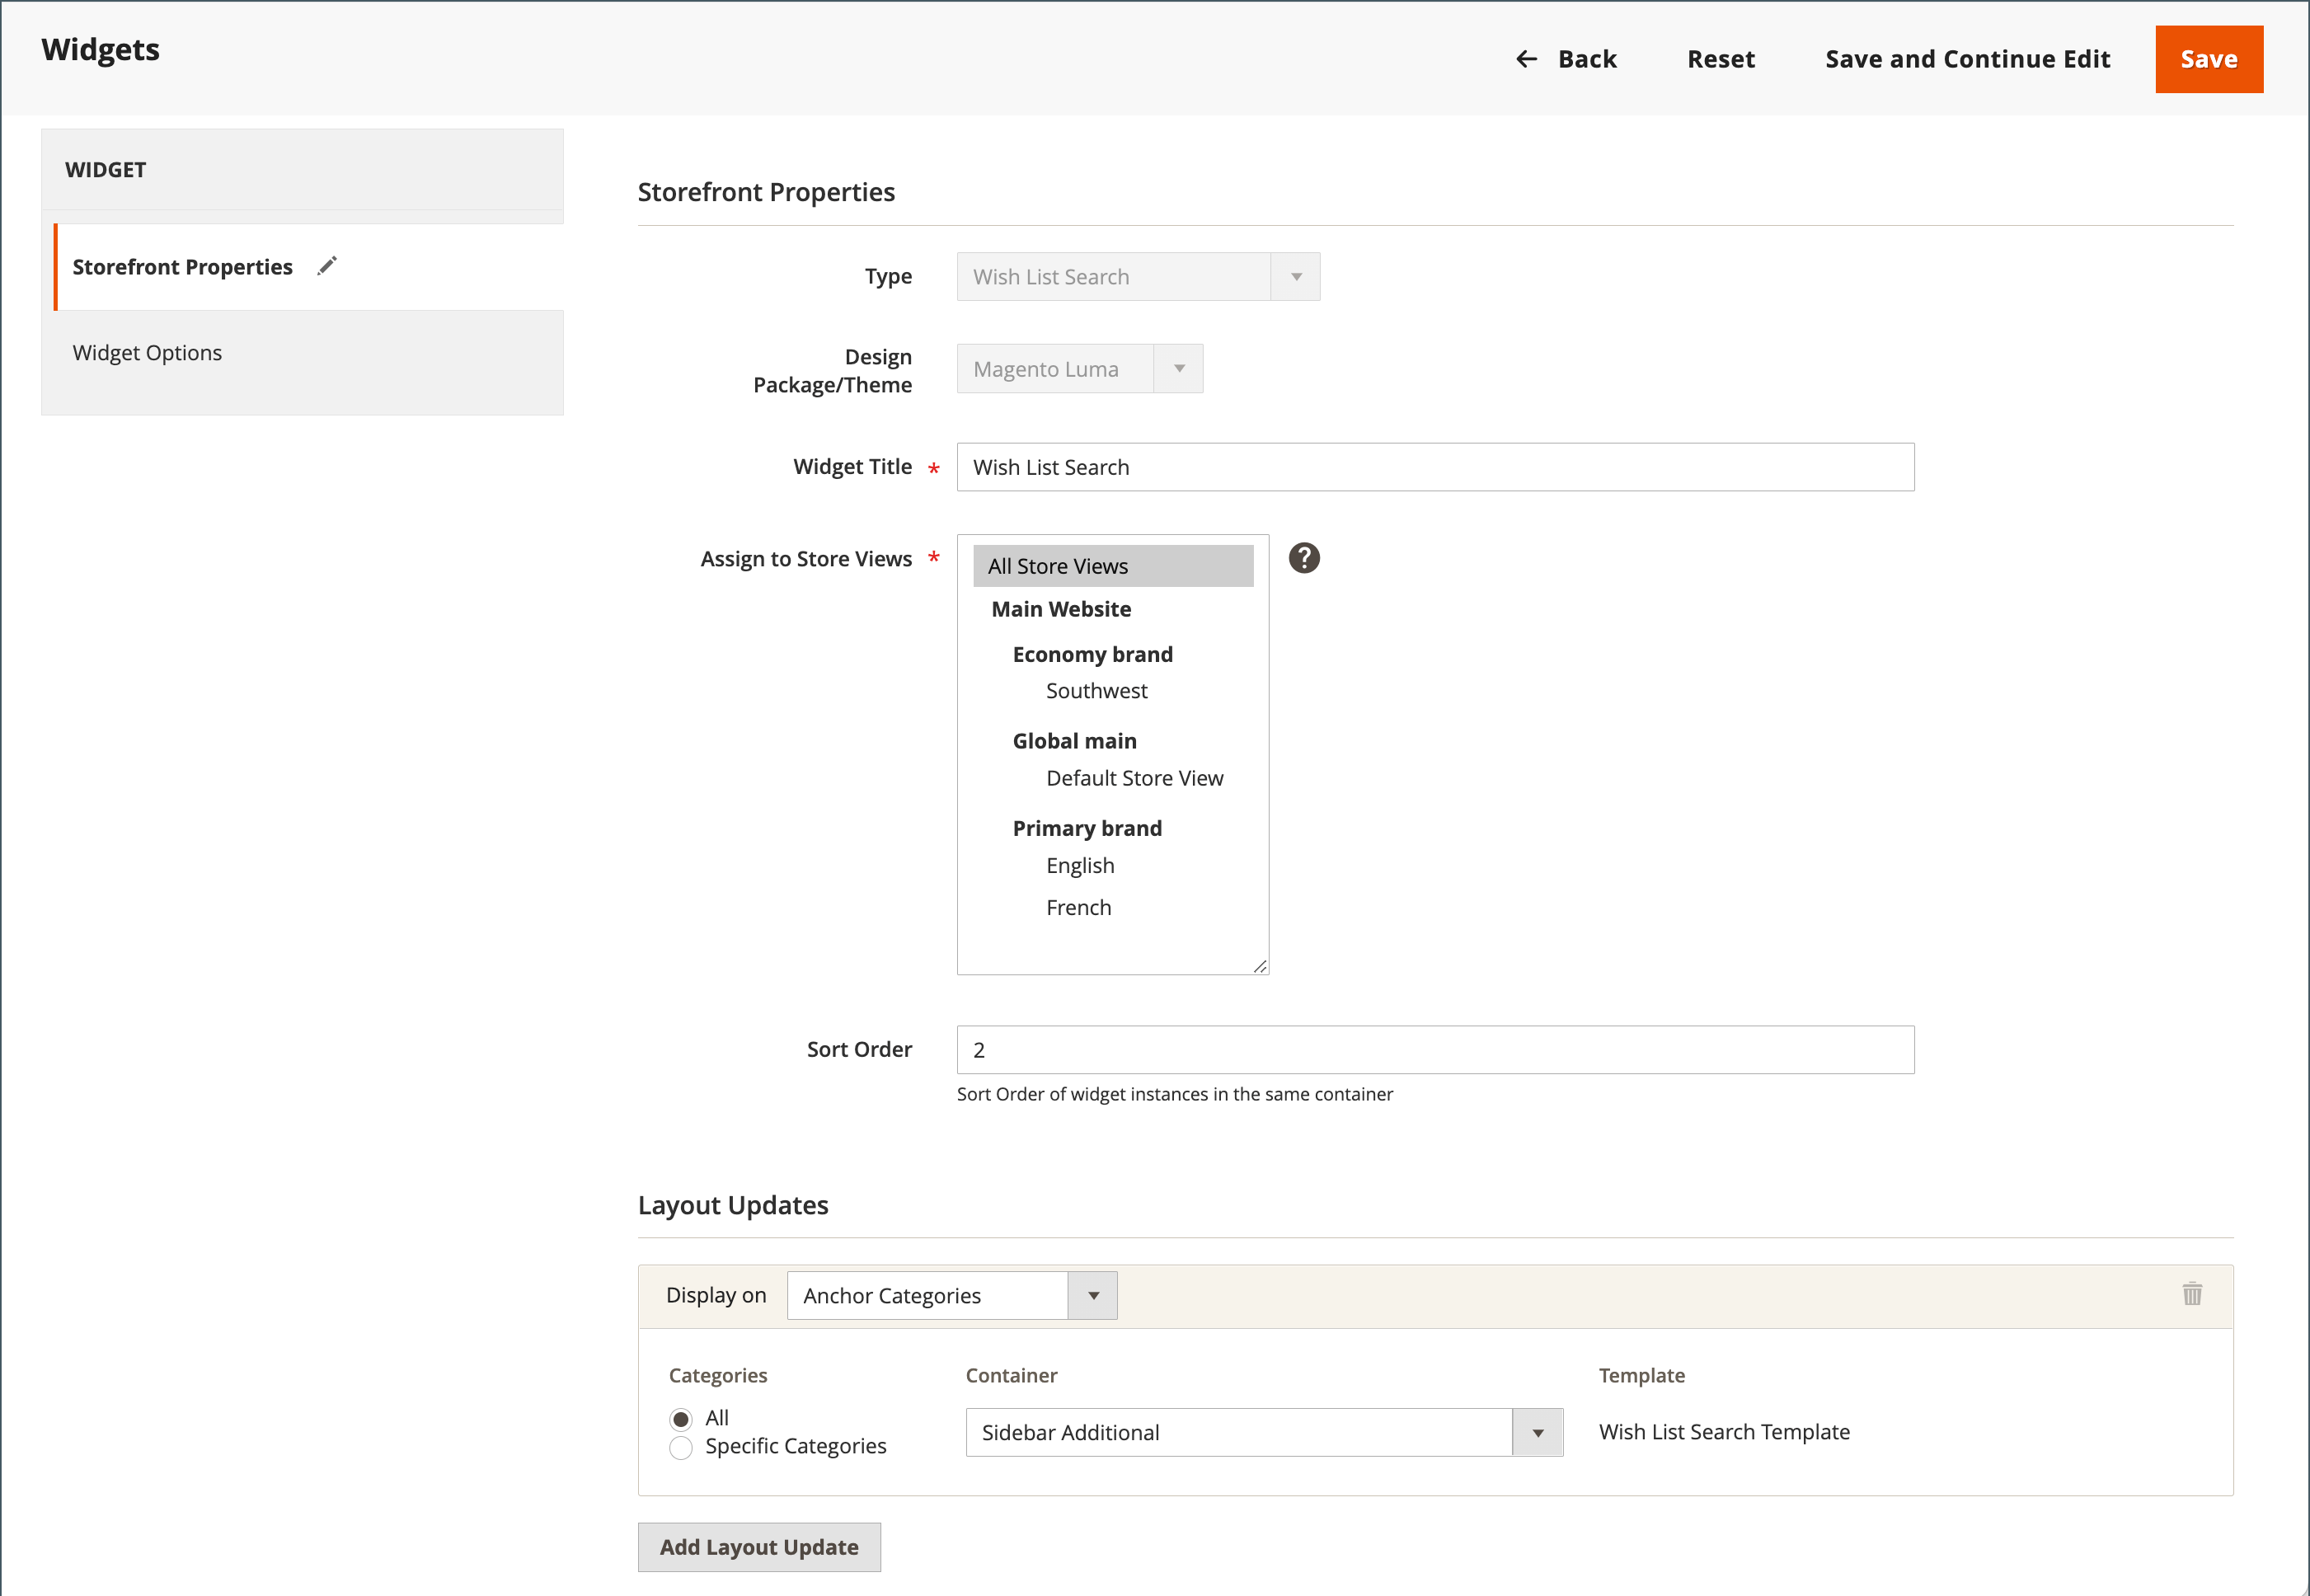The image size is (2310, 1596).
Task: Click the back arrow icon
Action: pyautogui.click(x=1526, y=60)
